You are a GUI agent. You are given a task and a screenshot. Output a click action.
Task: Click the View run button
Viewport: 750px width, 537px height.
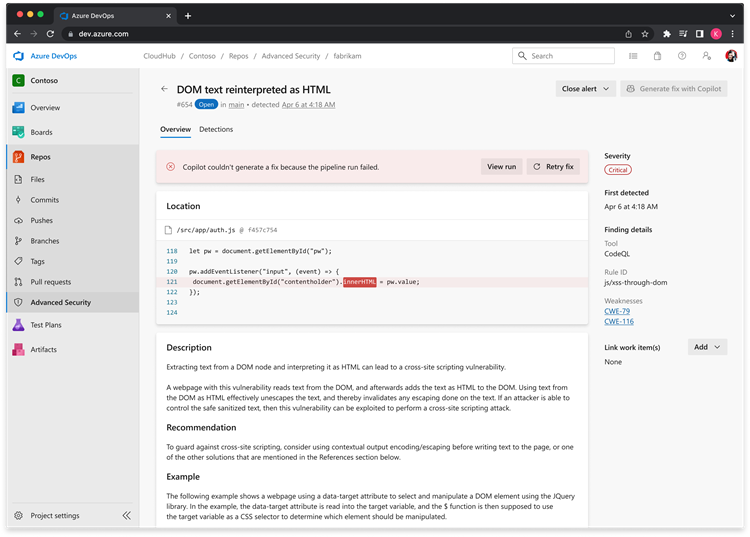coord(501,167)
